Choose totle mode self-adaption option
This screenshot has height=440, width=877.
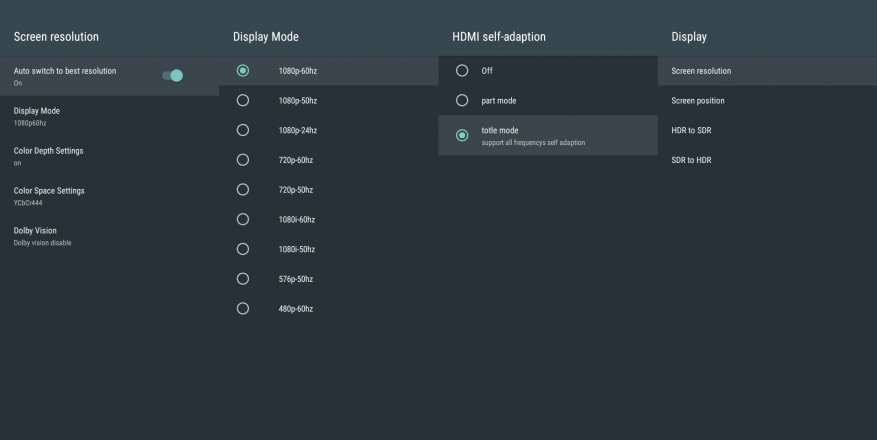pos(462,135)
